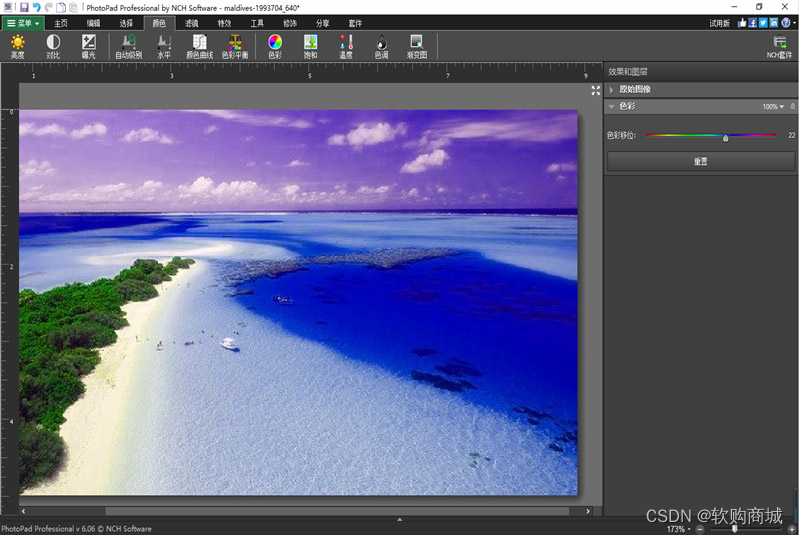Click the hue shift value 22
This screenshot has height=535, width=799.
[x=791, y=135]
